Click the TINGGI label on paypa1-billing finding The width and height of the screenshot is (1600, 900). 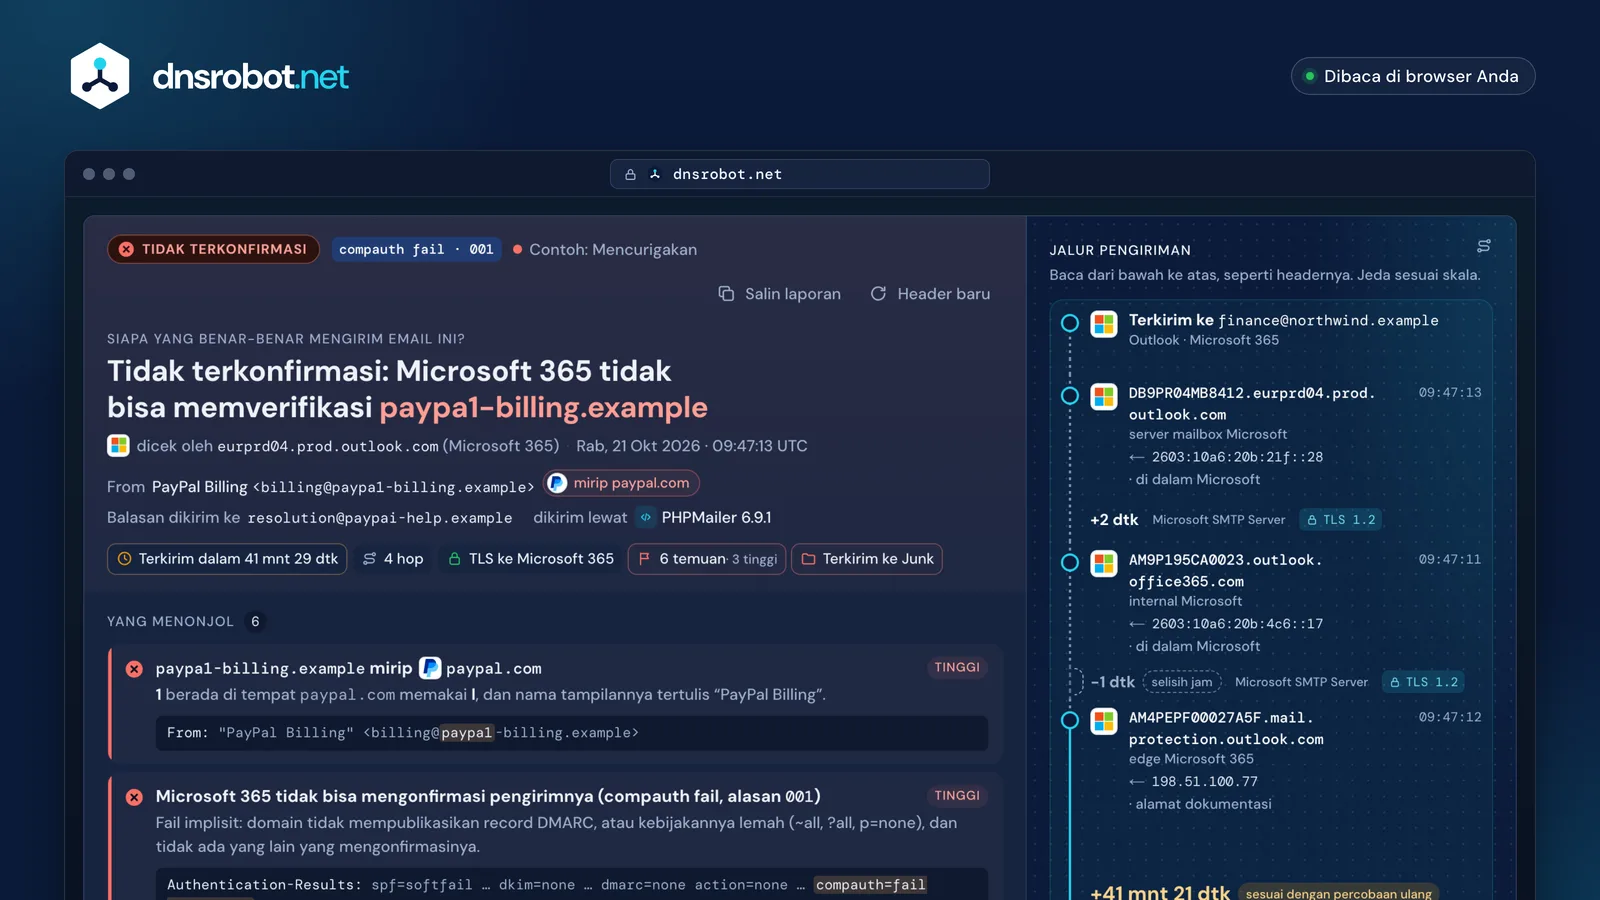(957, 667)
